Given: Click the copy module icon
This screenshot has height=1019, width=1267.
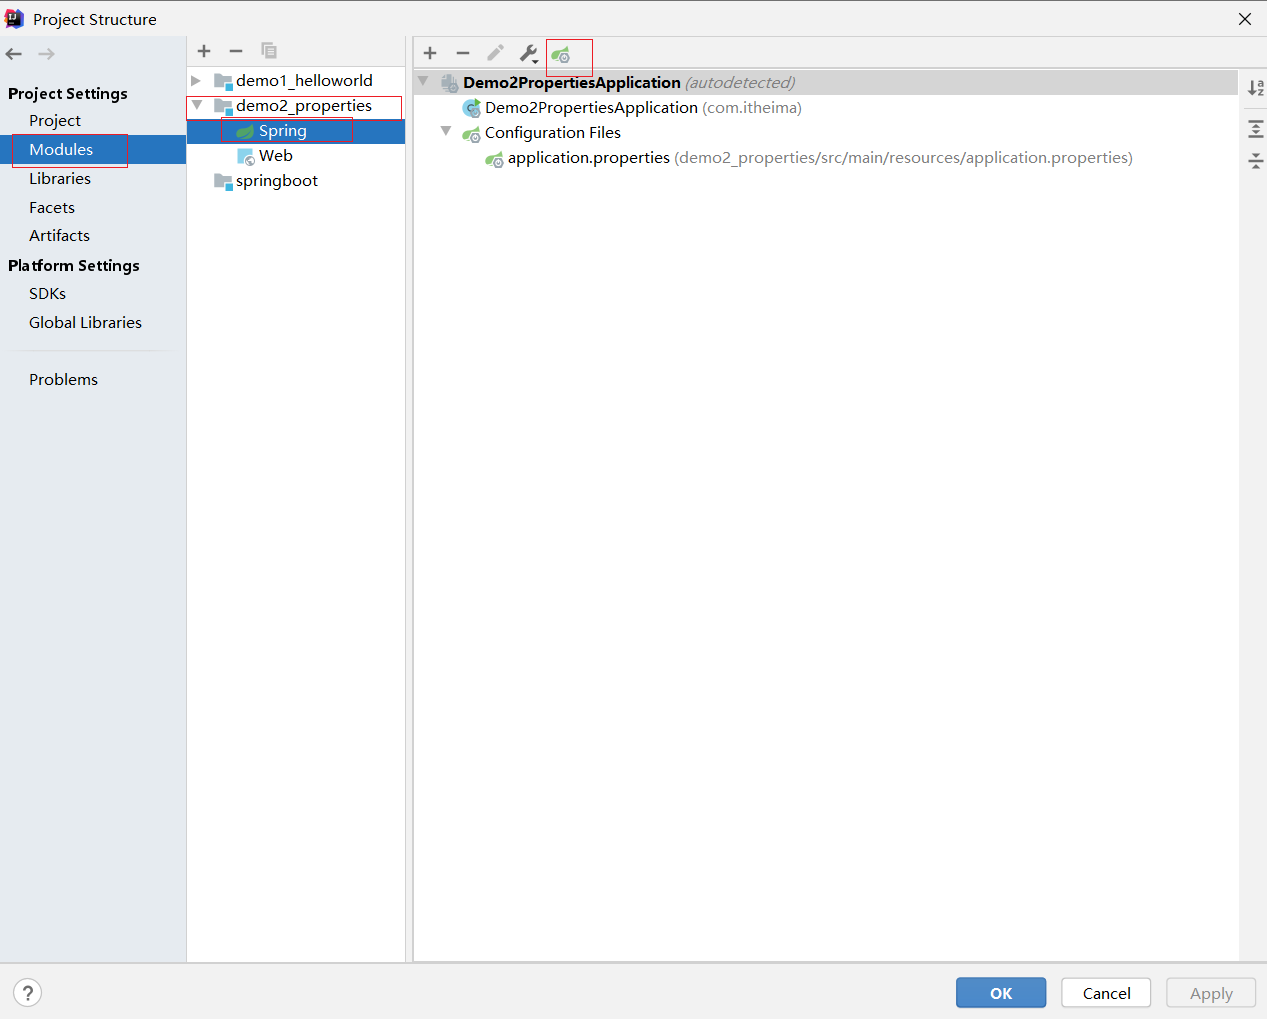Looking at the screenshot, I should coord(268,51).
